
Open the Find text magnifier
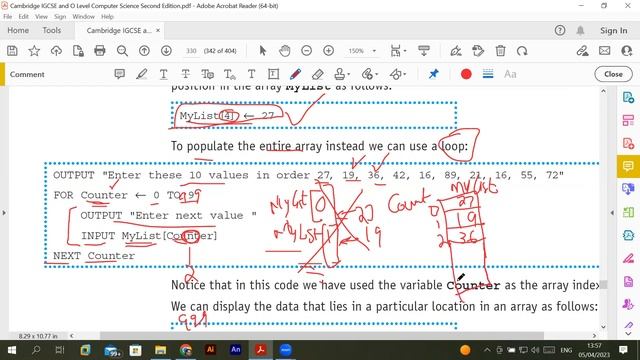pyautogui.click(x=122, y=51)
